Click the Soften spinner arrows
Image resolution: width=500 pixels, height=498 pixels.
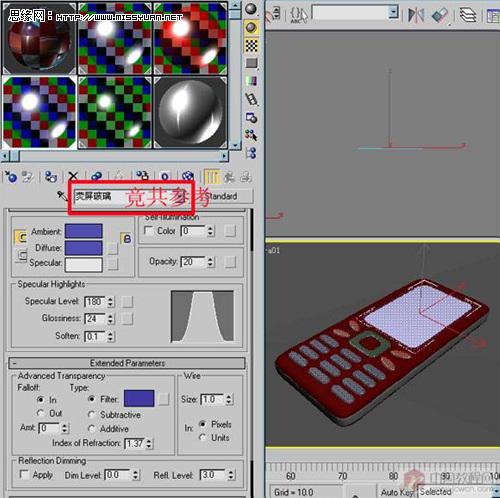(x=110, y=336)
